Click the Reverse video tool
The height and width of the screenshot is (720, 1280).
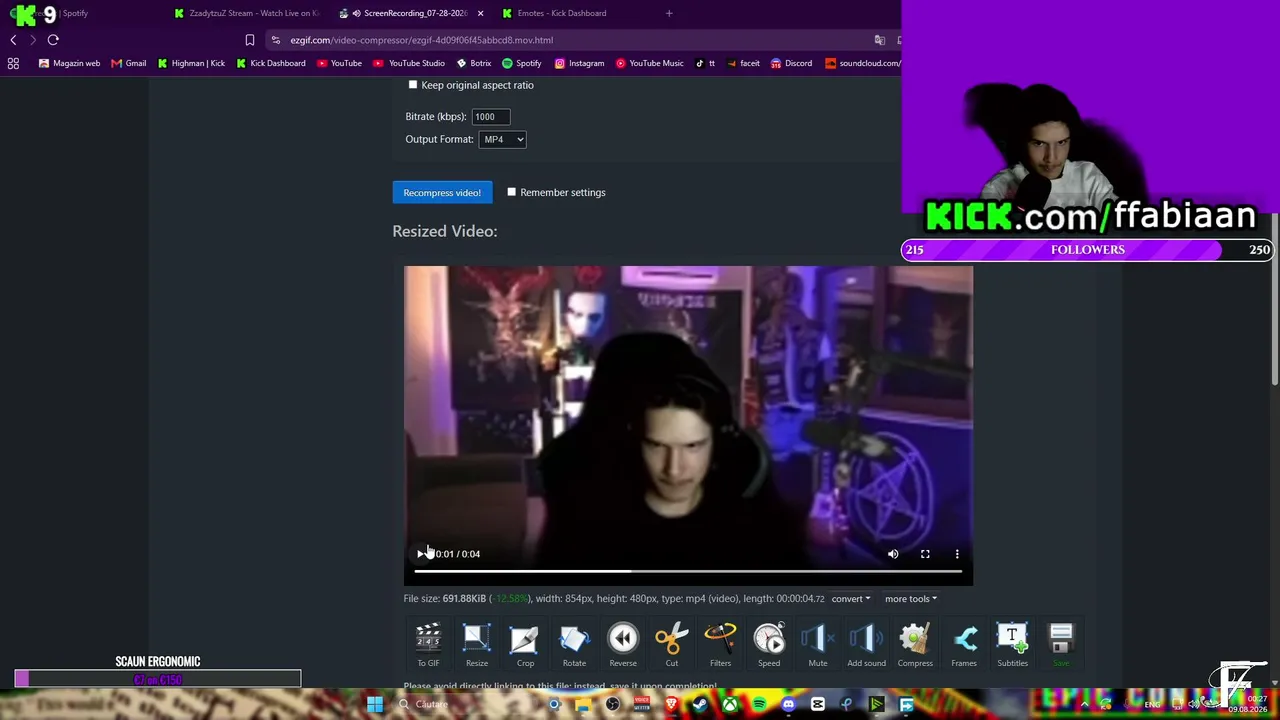[623, 645]
